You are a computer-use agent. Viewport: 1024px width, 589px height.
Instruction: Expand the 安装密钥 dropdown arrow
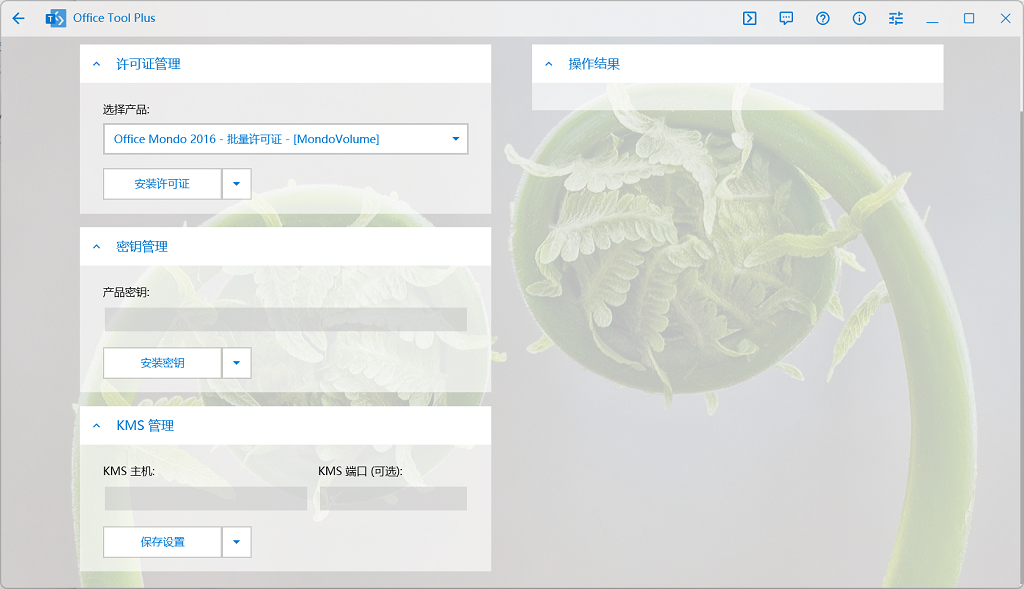[236, 363]
